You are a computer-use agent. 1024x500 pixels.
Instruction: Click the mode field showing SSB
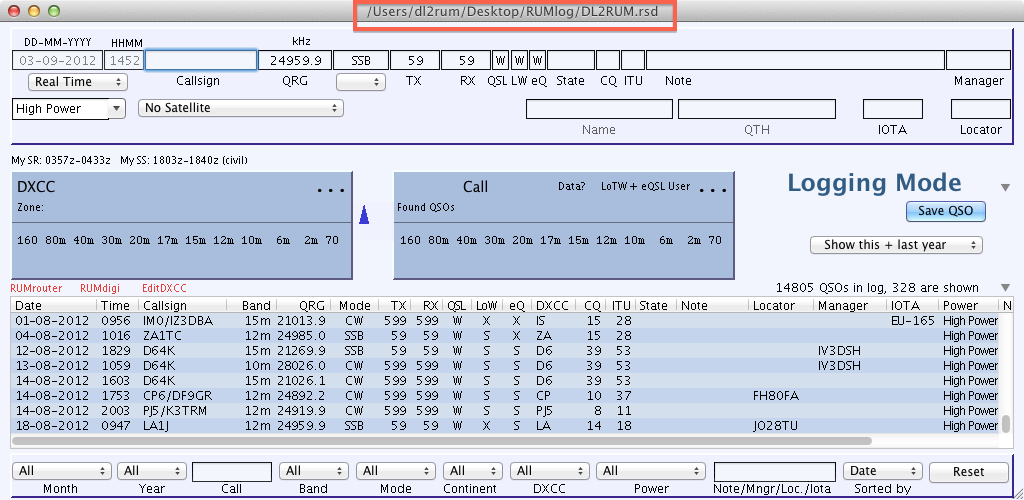(x=360, y=60)
